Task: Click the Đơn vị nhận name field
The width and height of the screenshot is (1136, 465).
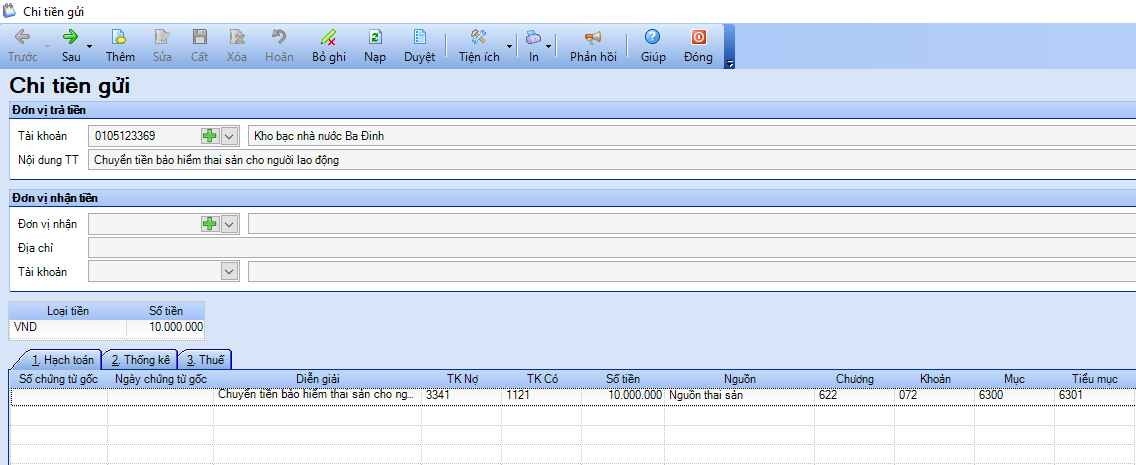Action: 692,224
